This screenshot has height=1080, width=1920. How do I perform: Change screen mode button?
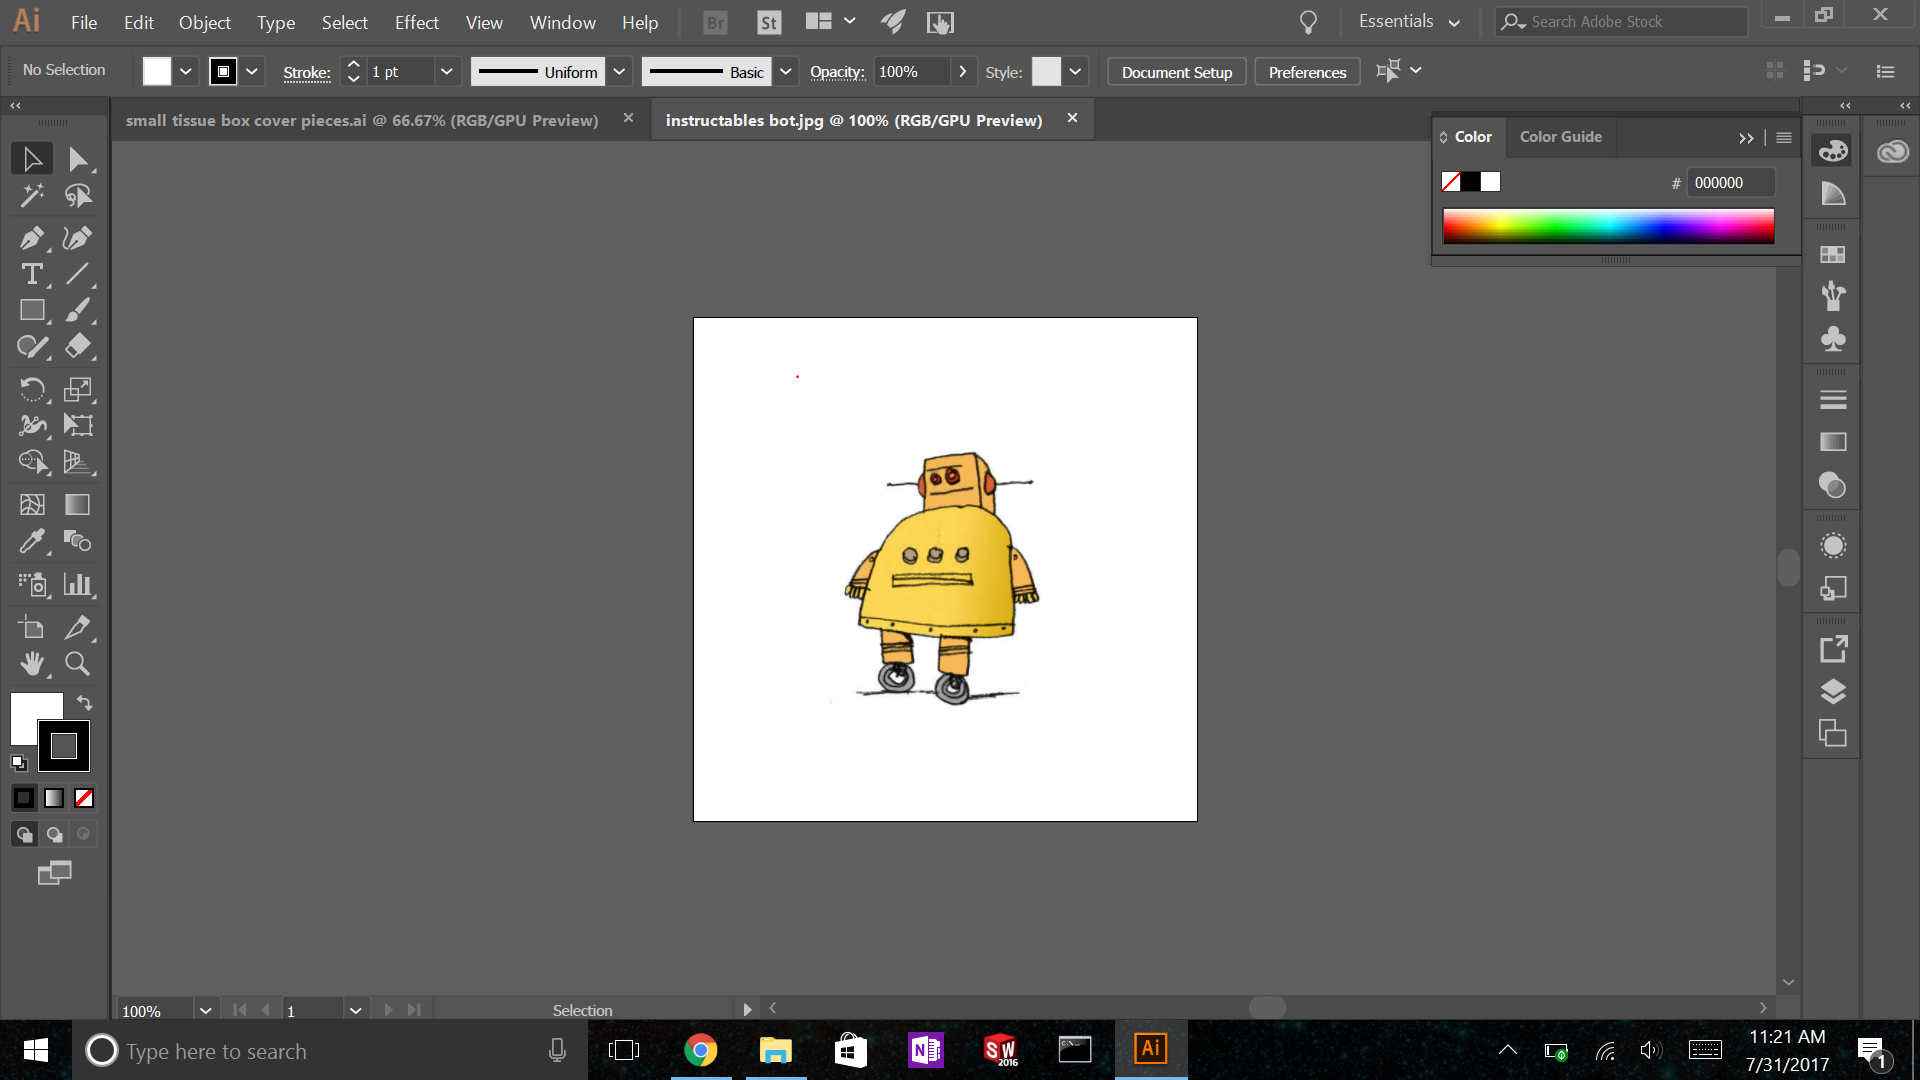[54, 873]
